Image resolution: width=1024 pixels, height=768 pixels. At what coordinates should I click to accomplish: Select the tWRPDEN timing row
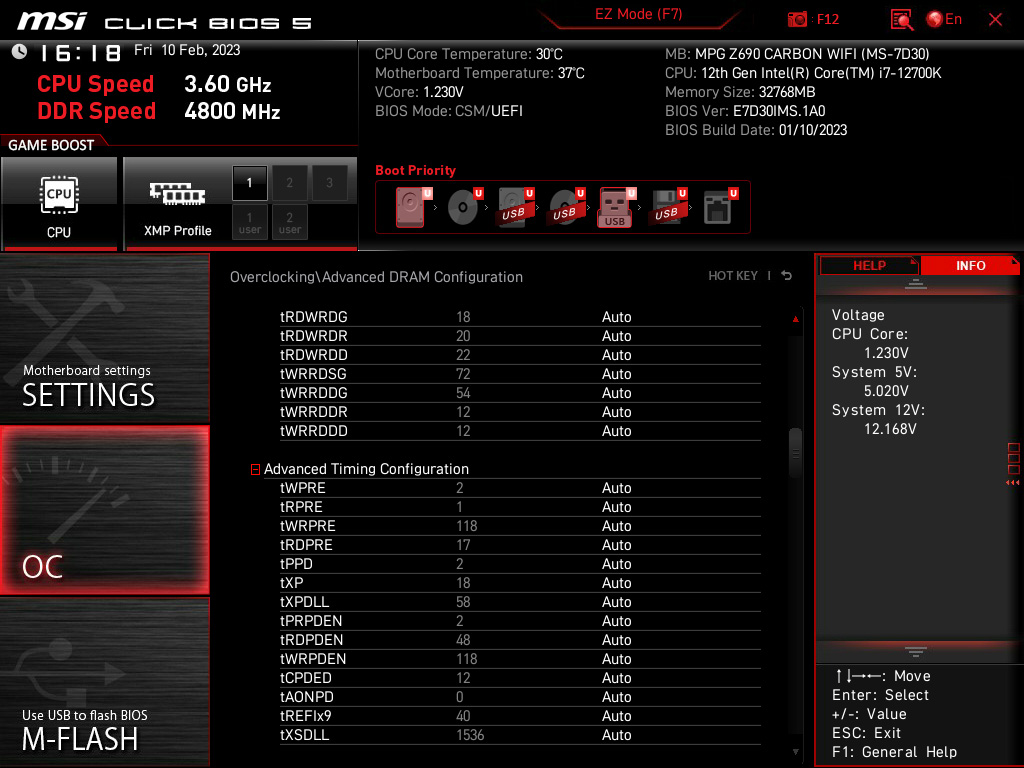tap(520, 659)
